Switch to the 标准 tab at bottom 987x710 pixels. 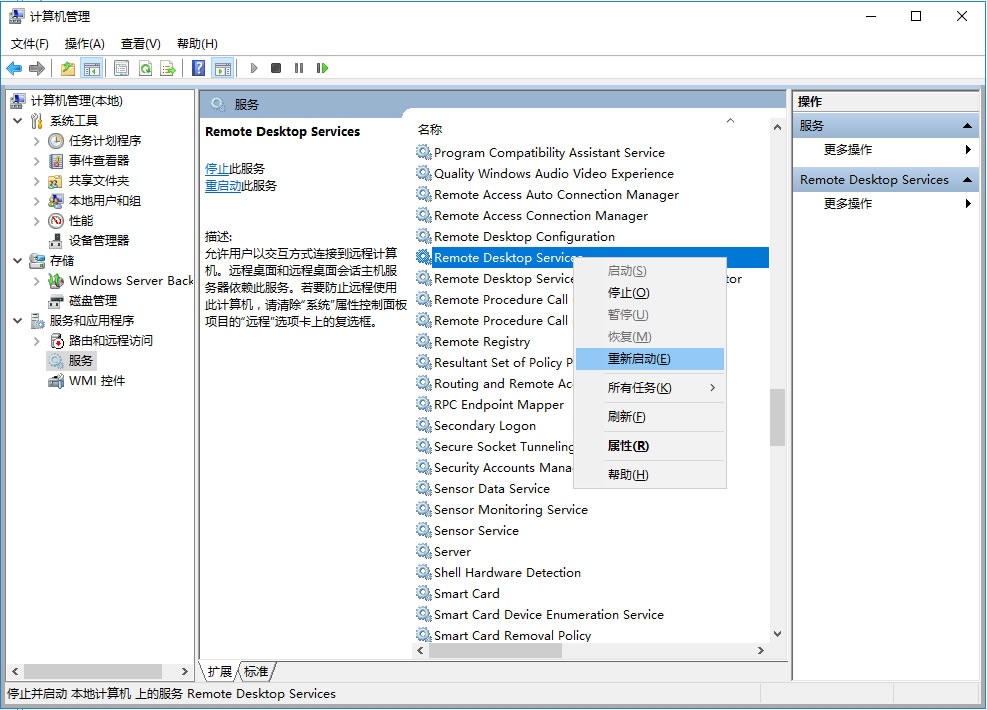coord(257,671)
